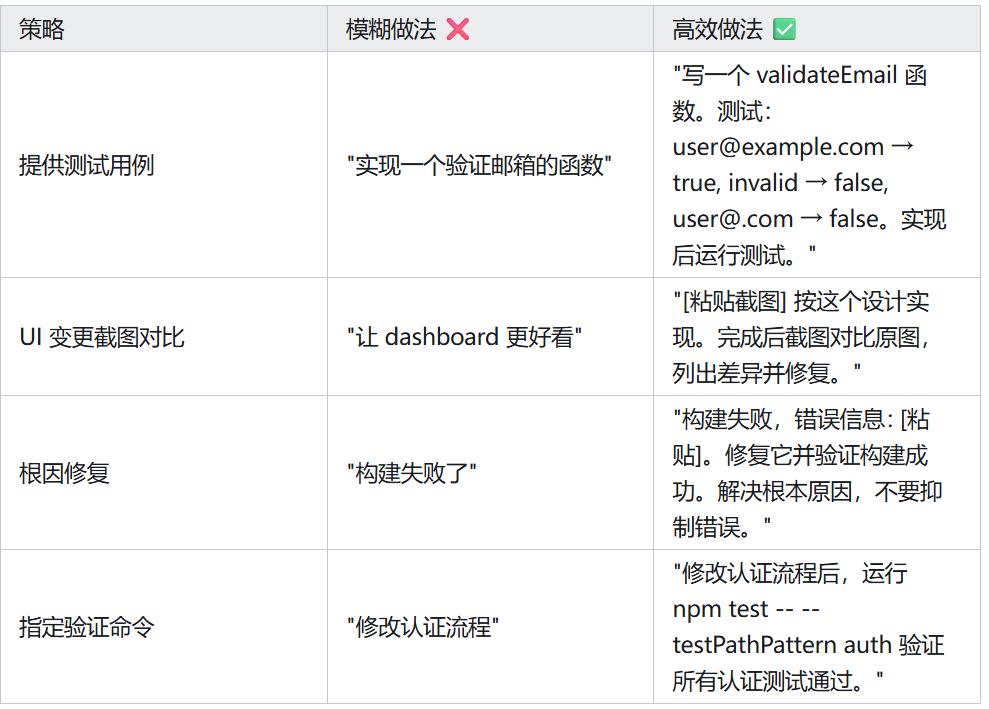Click the UI 变更截图对比 strategy cell

click(x=102, y=337)
